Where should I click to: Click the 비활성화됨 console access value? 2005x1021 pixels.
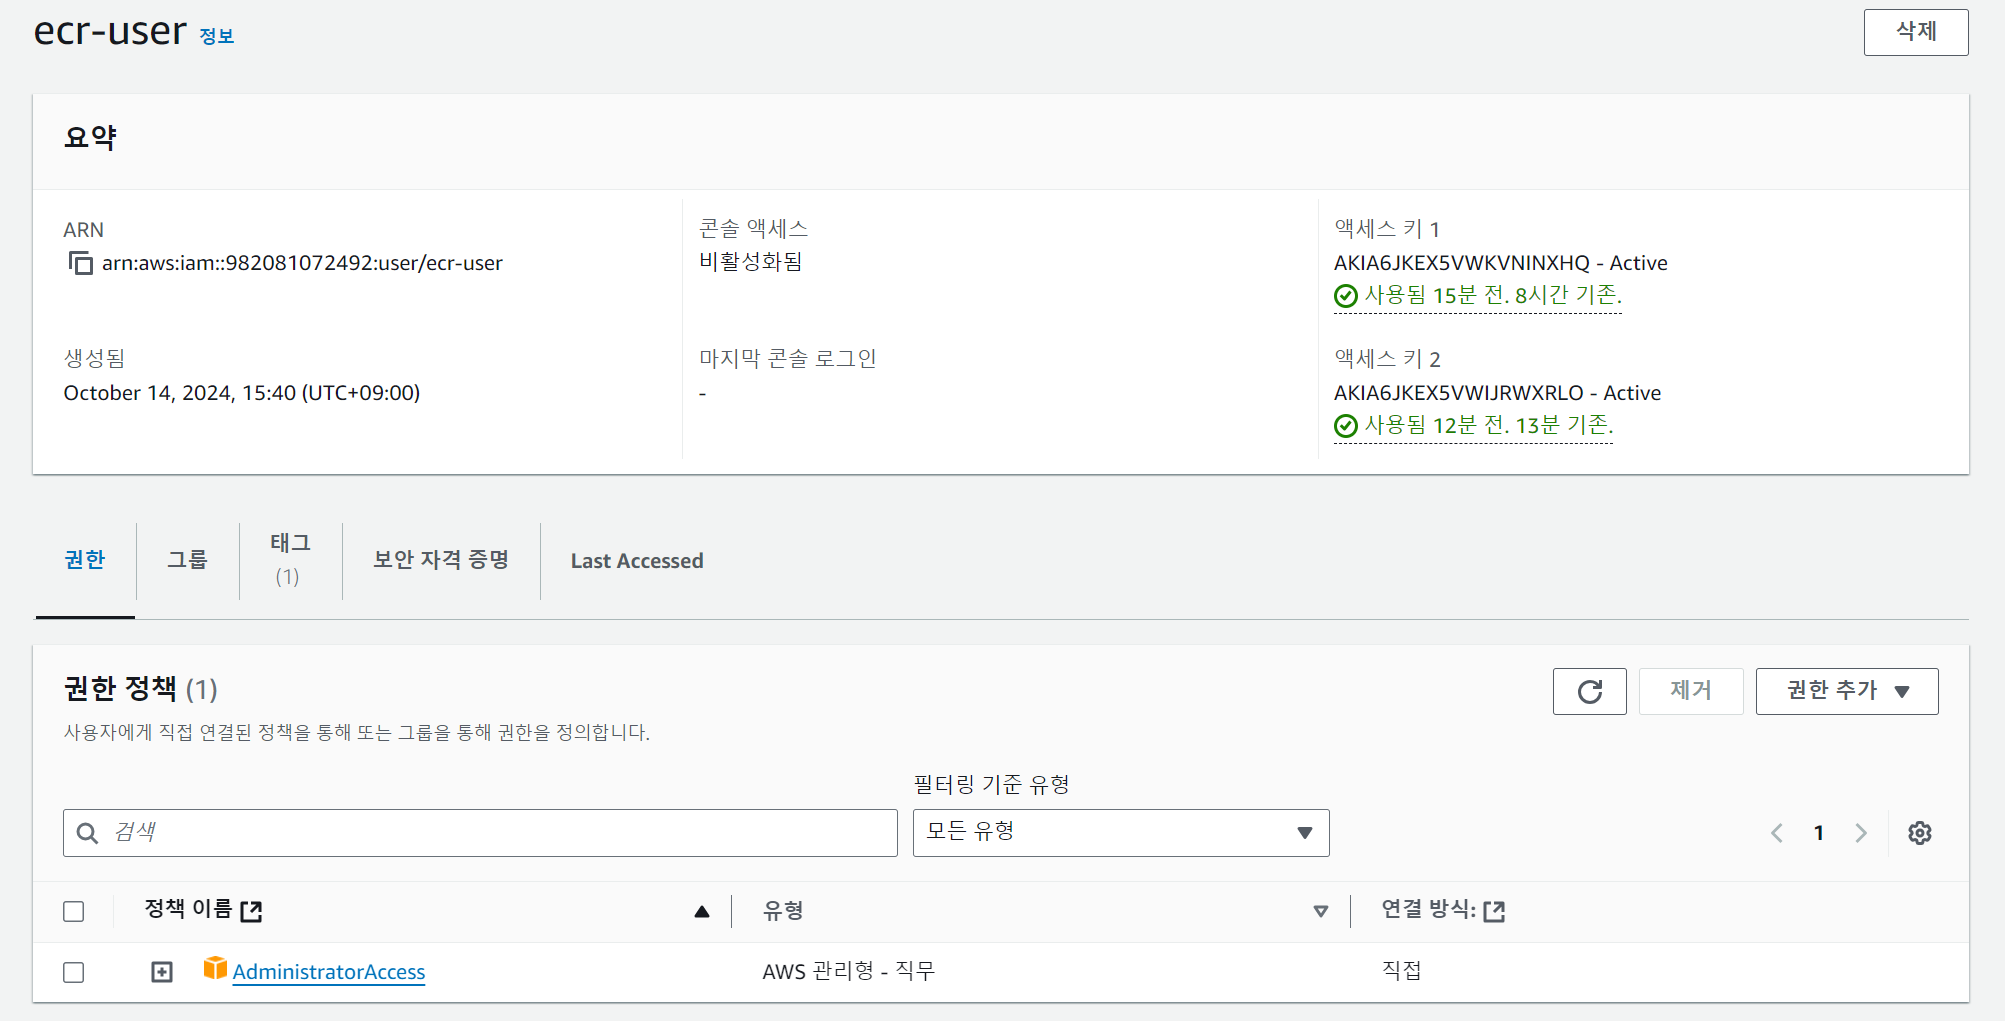tap(751, 262)
